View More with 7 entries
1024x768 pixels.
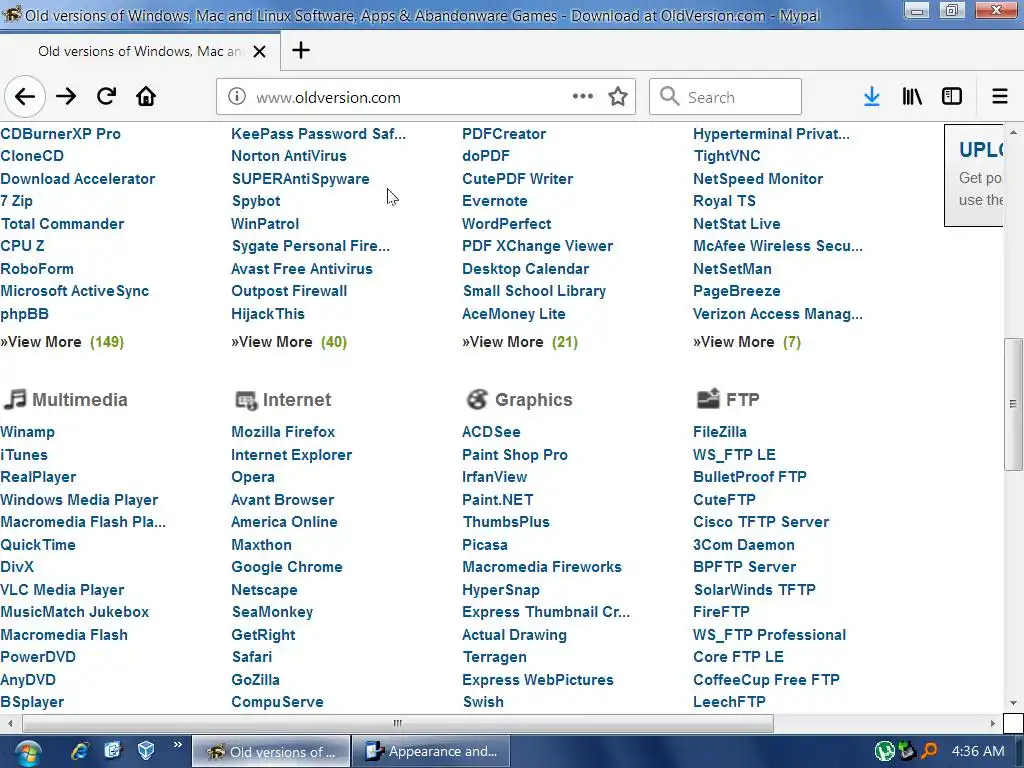746,342
